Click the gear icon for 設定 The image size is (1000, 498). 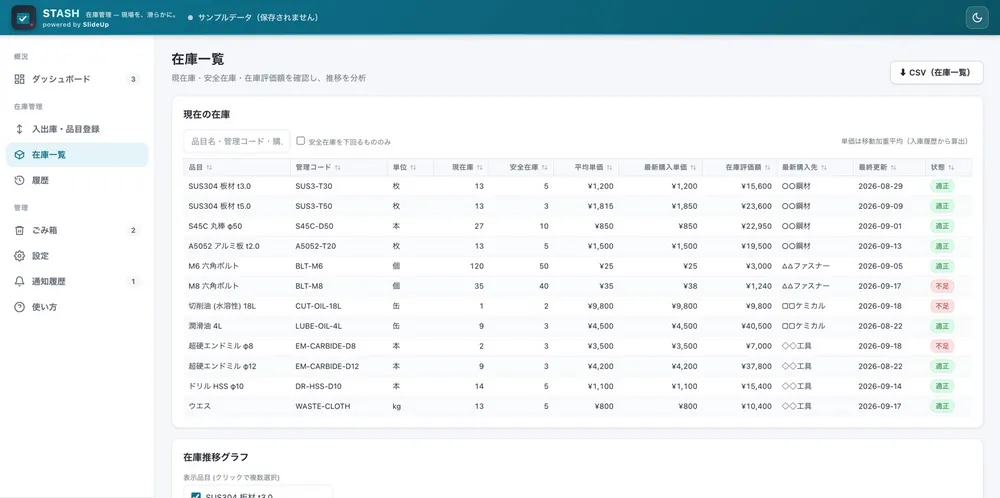[20, 256]
